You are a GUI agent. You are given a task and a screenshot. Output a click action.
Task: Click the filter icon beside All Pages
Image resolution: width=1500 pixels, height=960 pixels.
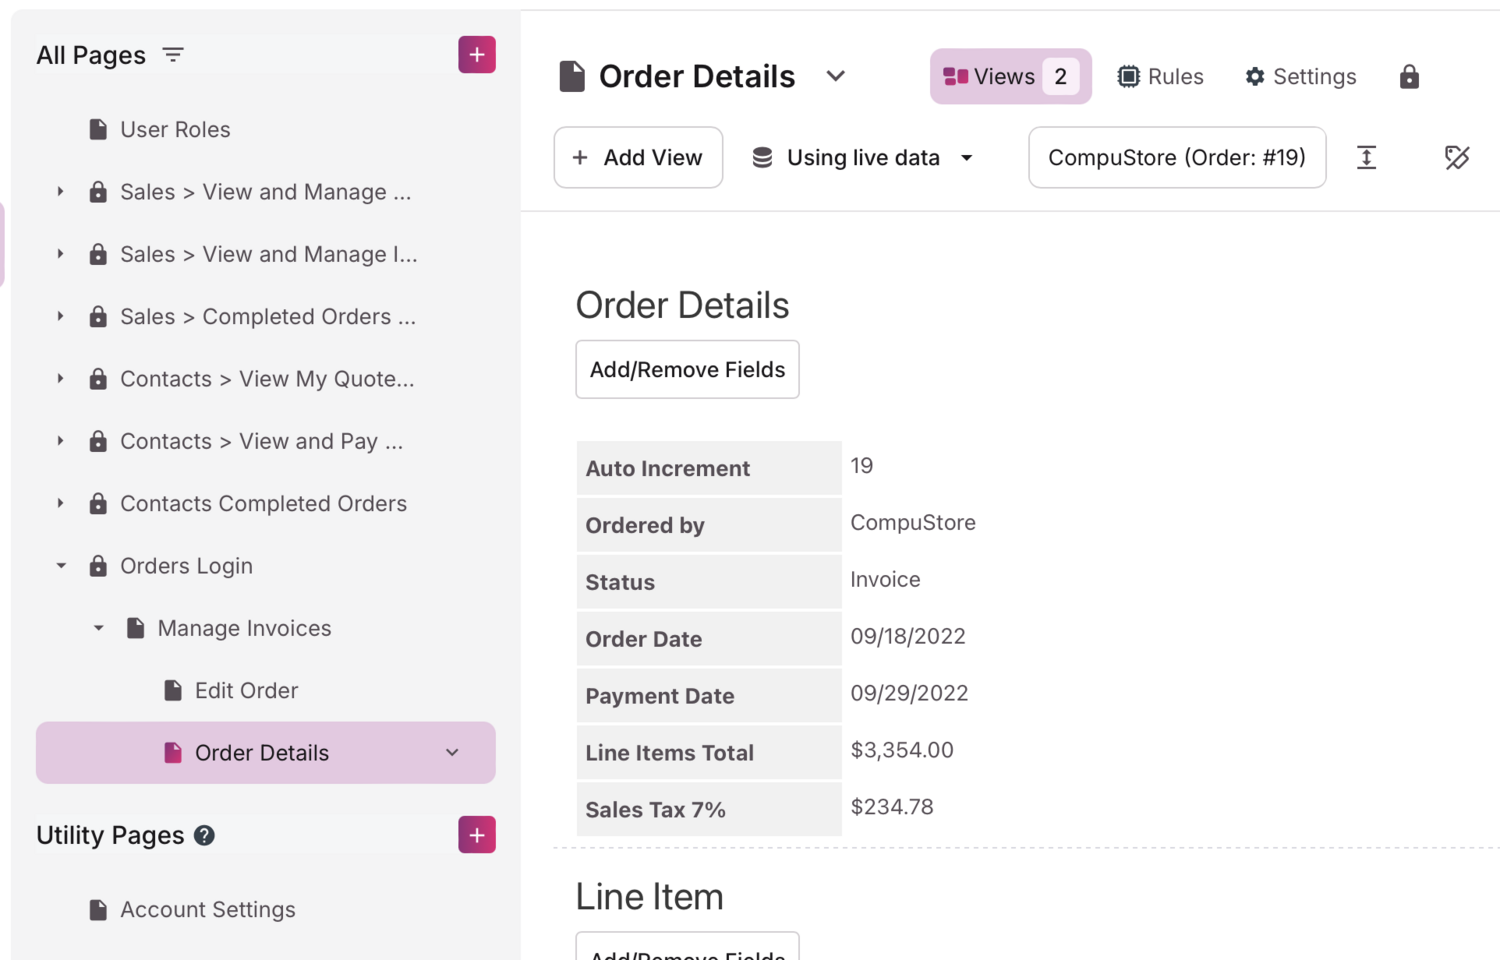(172, 55)
